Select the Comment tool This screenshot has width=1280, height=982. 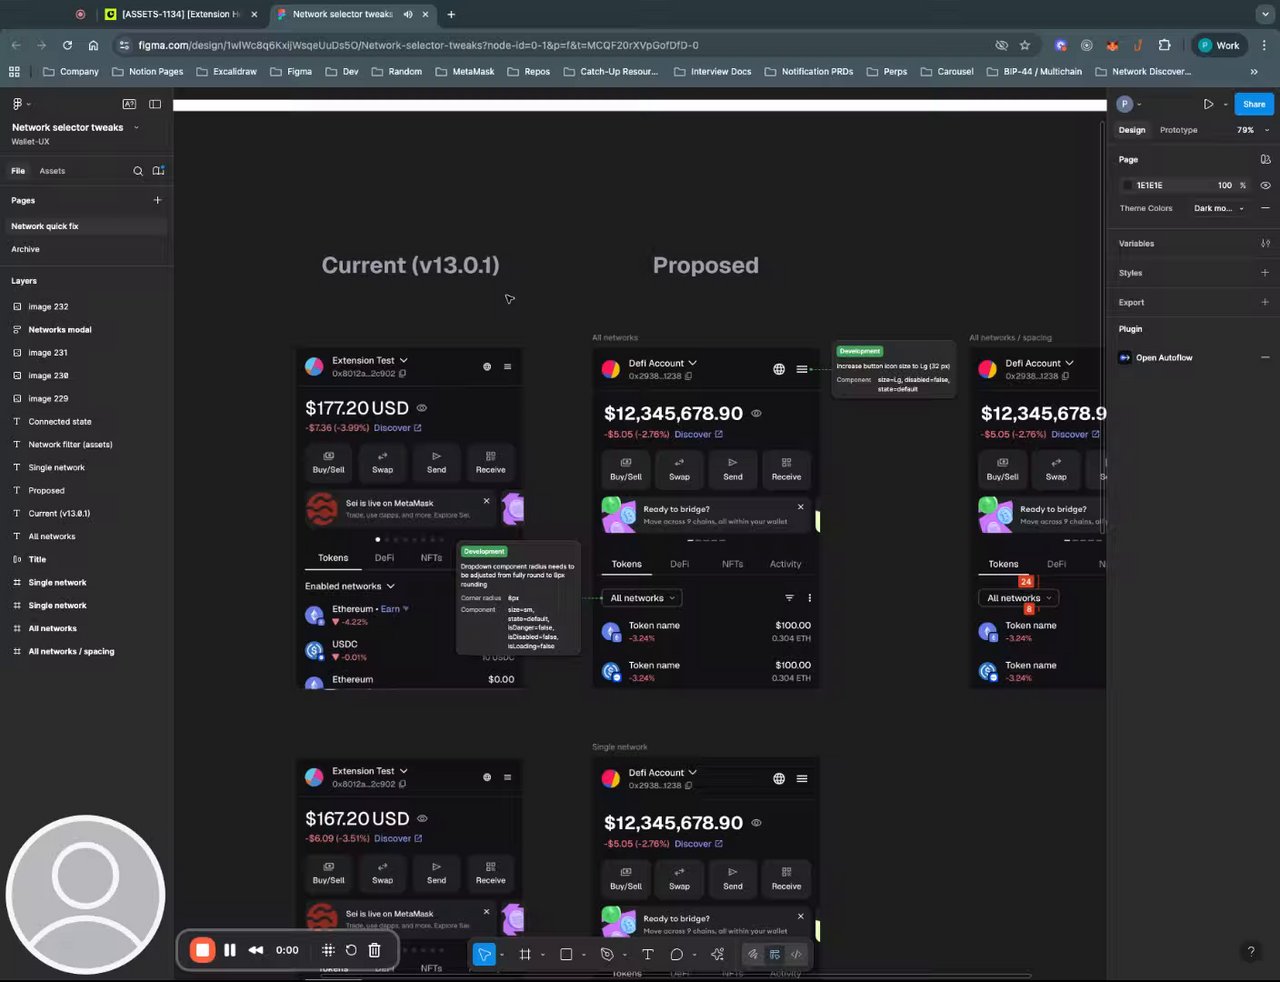[x=677, y=954]
